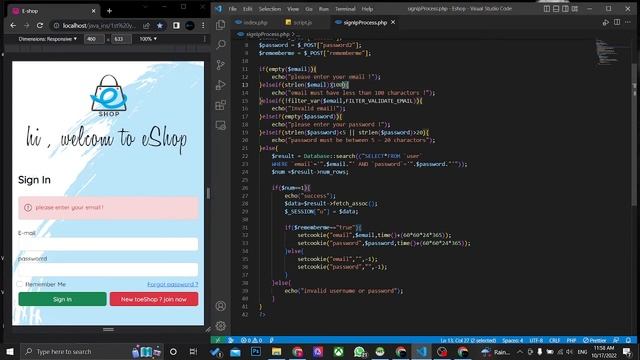Click Chrome profile avatar

(x=190, y=25)
